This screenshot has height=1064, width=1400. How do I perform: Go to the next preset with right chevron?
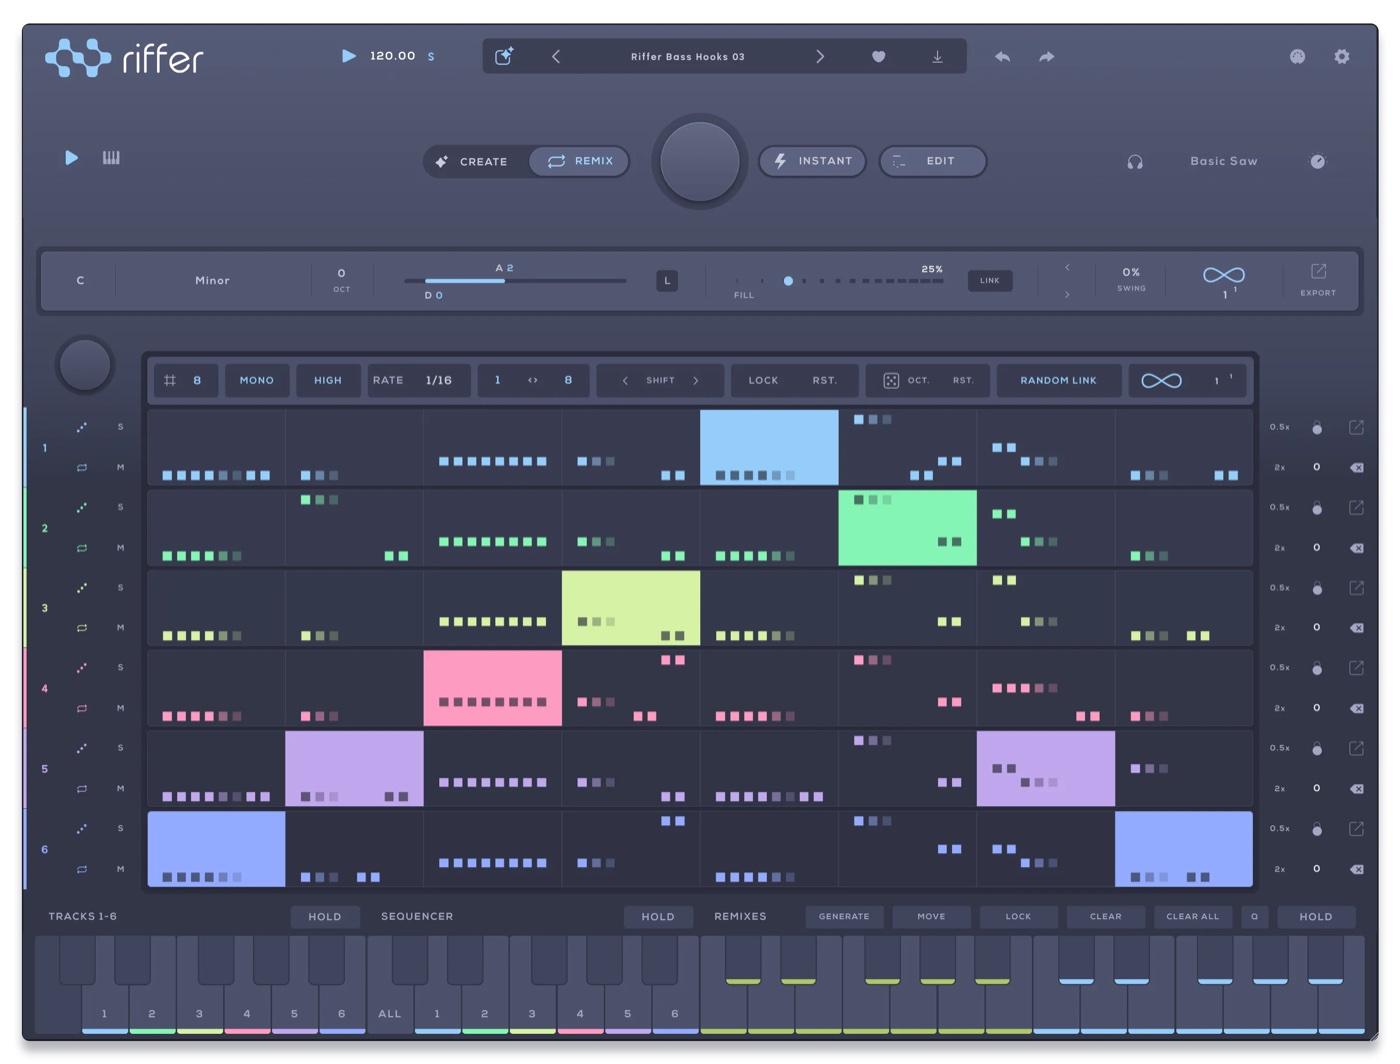820,57
